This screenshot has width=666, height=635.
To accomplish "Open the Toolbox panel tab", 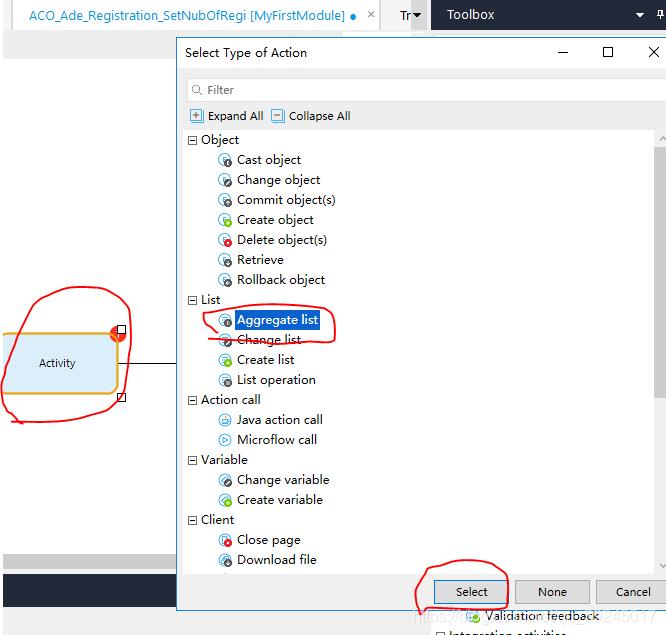I will pyautogui.click(x=470, y=15).
